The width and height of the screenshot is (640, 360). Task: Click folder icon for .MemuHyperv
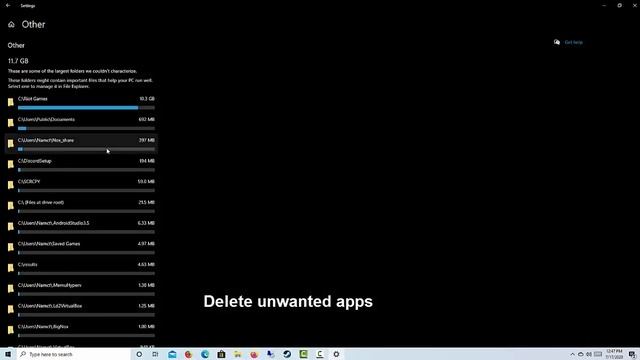click(x=11, y=289)
